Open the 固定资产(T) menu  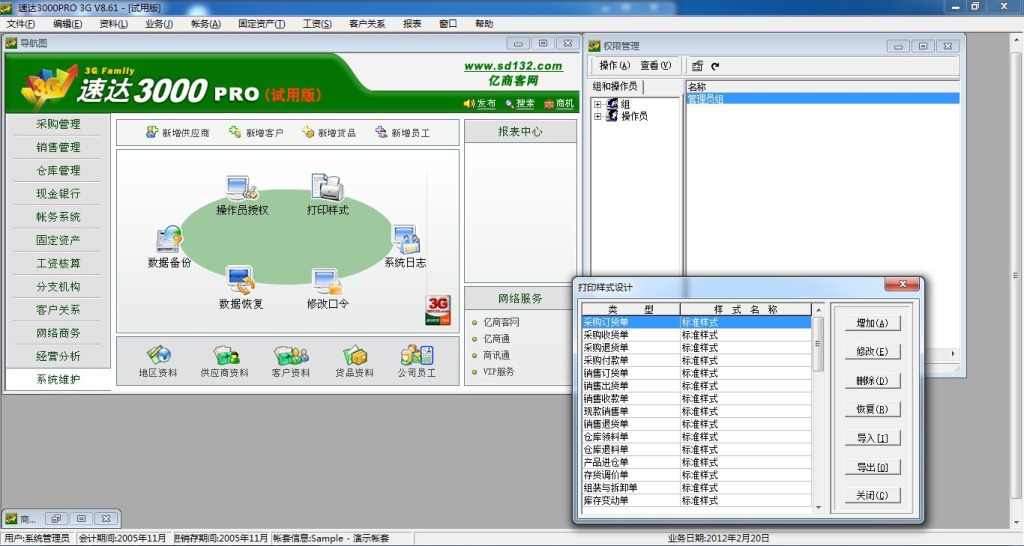pos(261,24)
